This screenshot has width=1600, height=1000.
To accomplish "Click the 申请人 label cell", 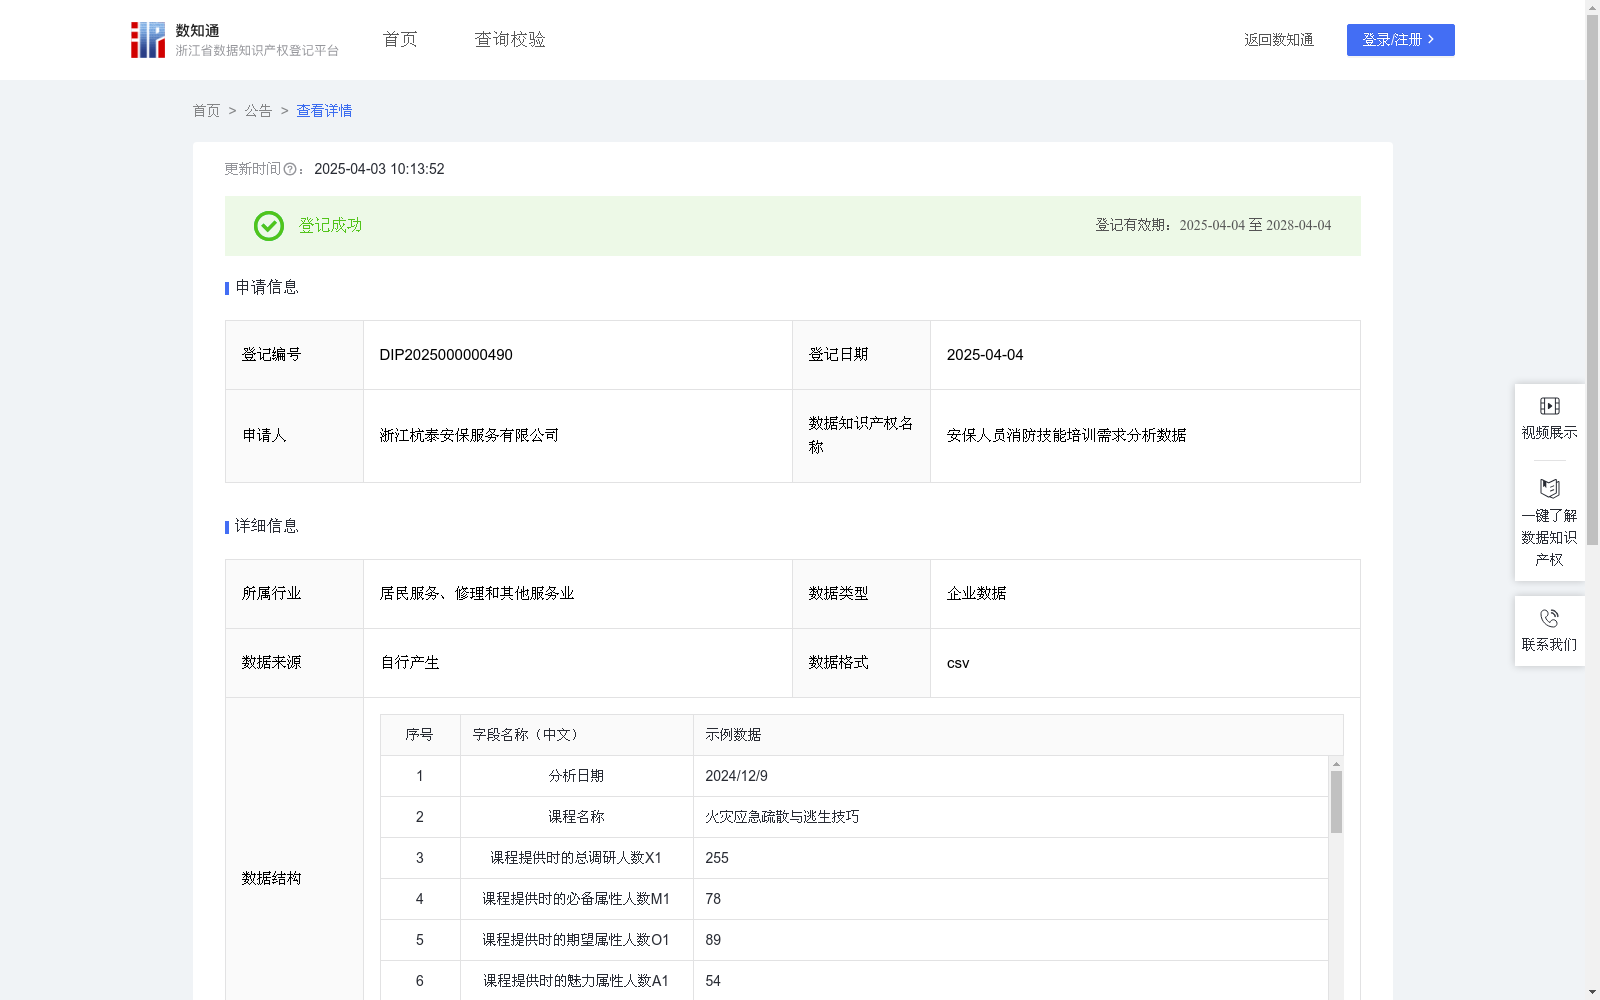I will pyautogui.click(x=294, y=436).
